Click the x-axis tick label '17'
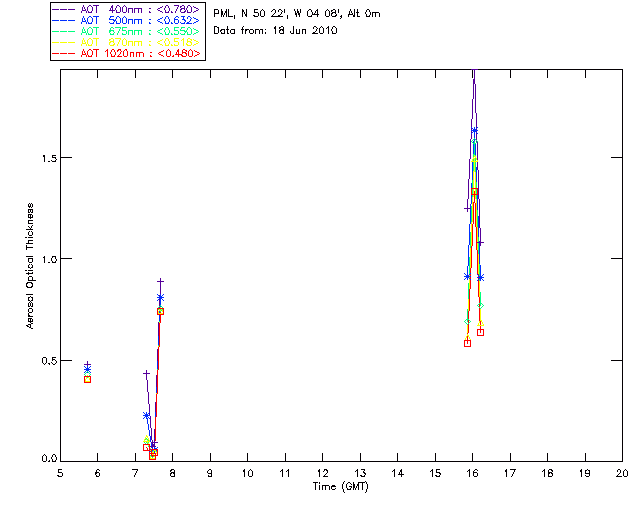640x512 pixels. click(510, 474)
